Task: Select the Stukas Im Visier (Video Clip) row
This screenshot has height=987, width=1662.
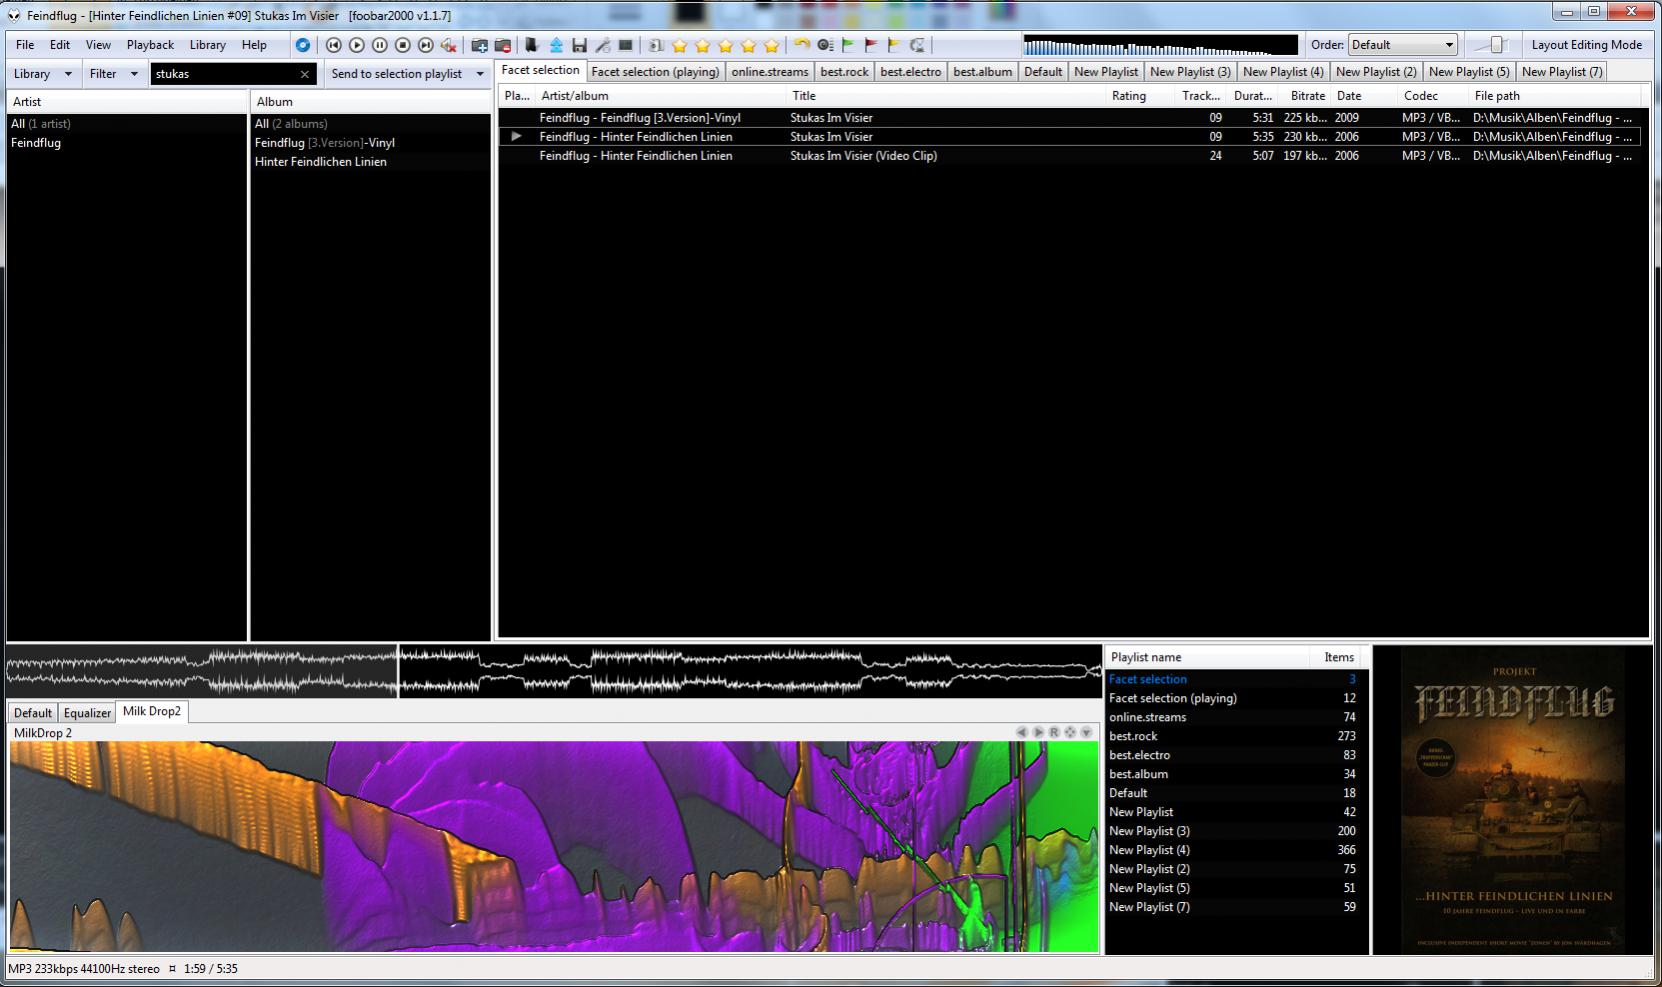Action: click(1070, 156)
